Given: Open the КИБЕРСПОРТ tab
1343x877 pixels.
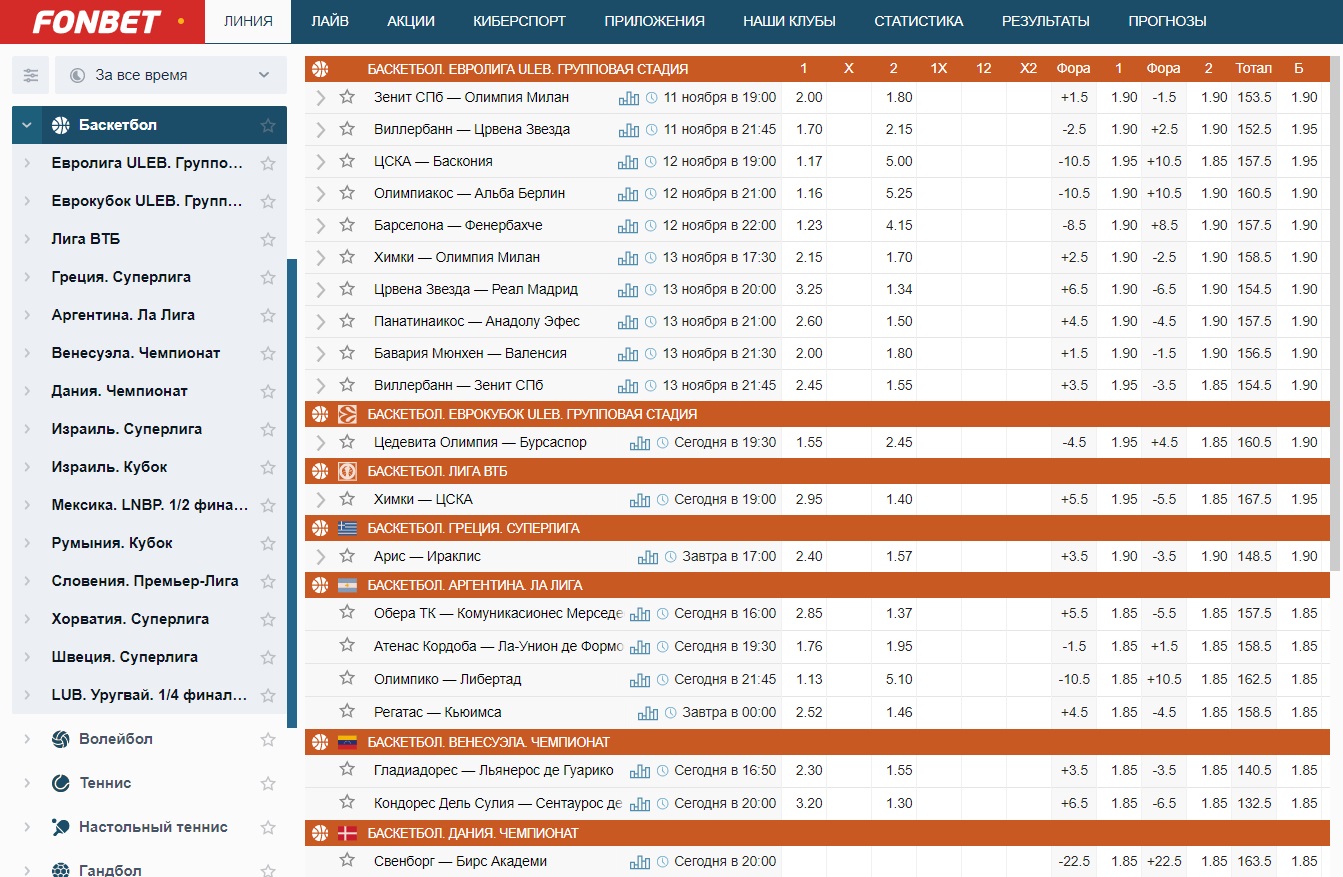Looking at the screenshot, I should tap(519, 21).
